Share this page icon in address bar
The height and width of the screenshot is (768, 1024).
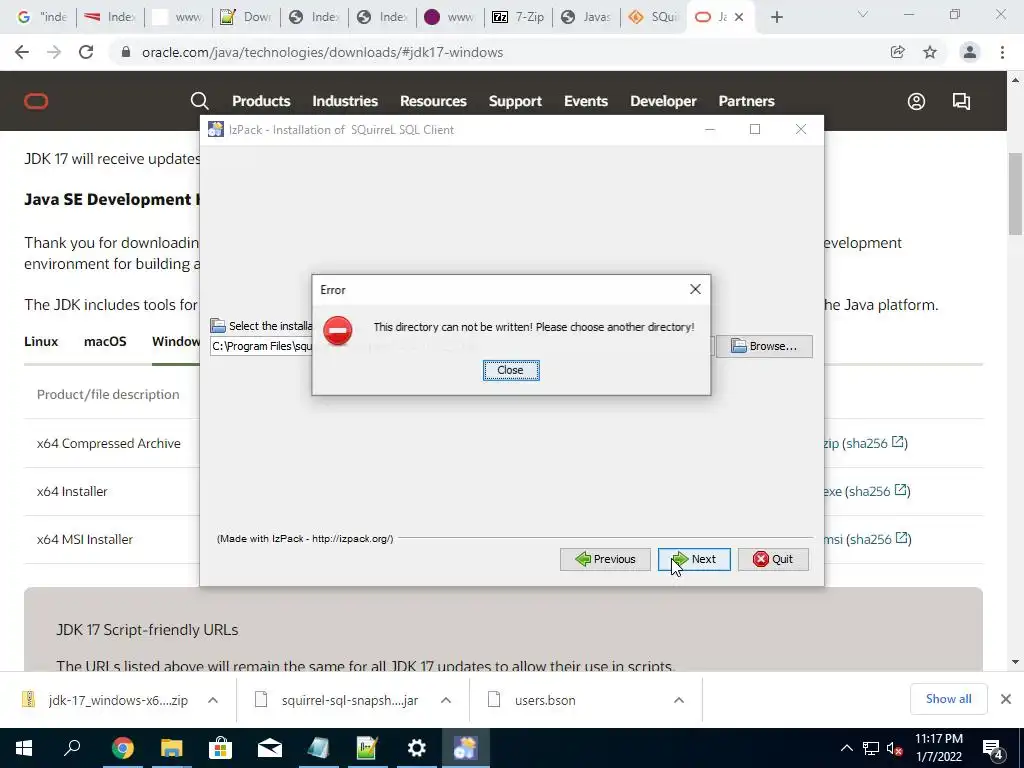coord(897,52)
